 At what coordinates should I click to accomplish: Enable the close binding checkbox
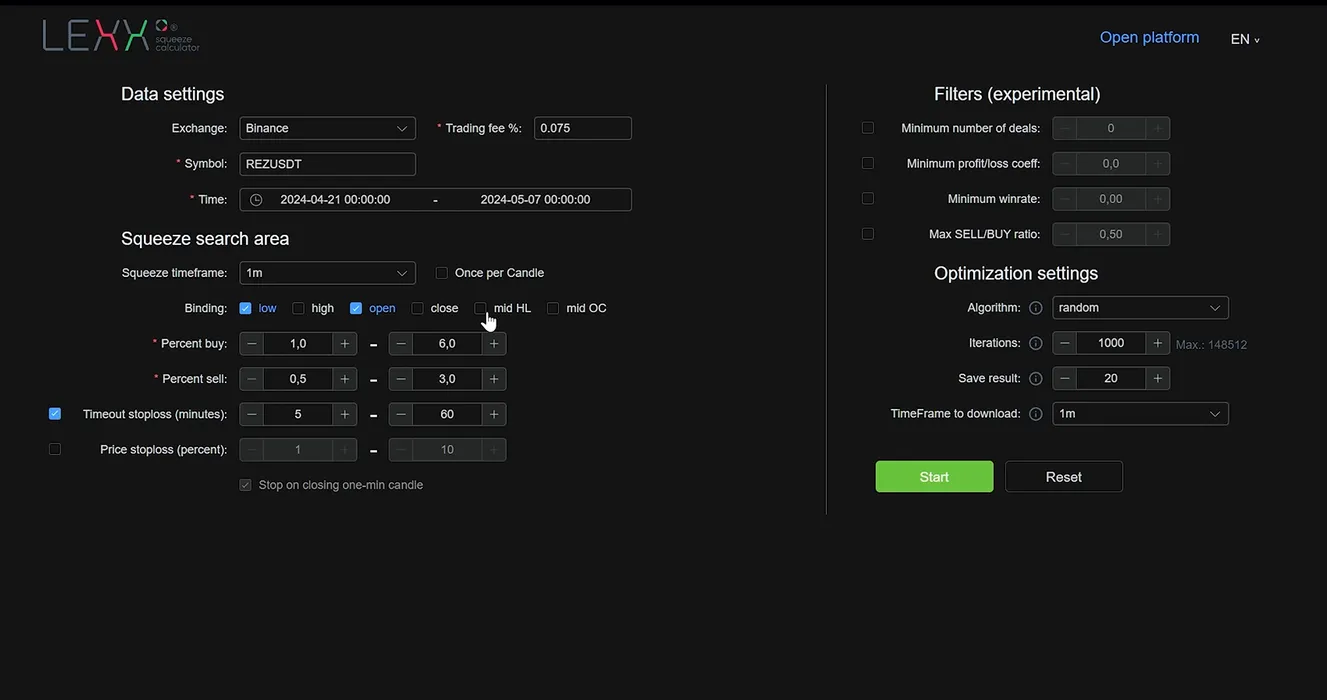[x=418, y=308]
